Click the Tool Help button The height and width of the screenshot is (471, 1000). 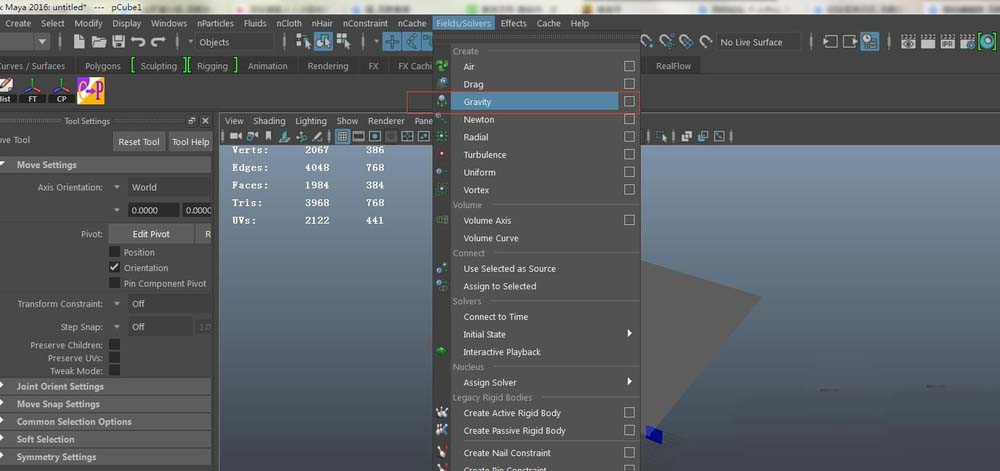point(190,141)
